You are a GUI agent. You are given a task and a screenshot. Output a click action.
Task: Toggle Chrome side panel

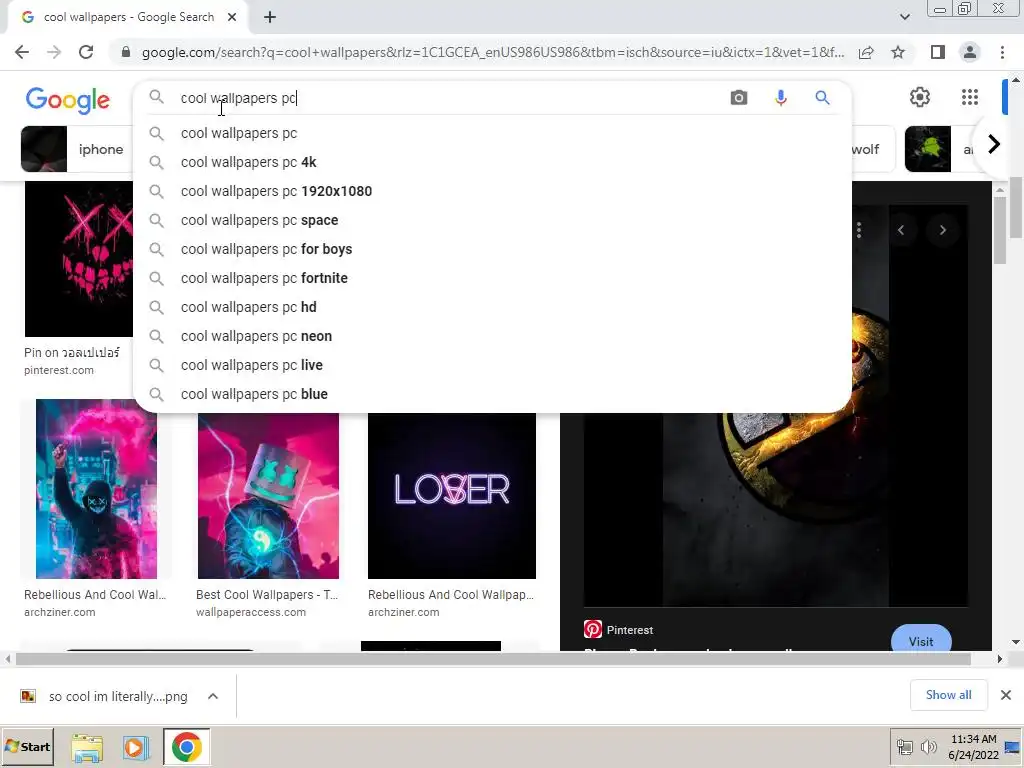tap(938, 52)
